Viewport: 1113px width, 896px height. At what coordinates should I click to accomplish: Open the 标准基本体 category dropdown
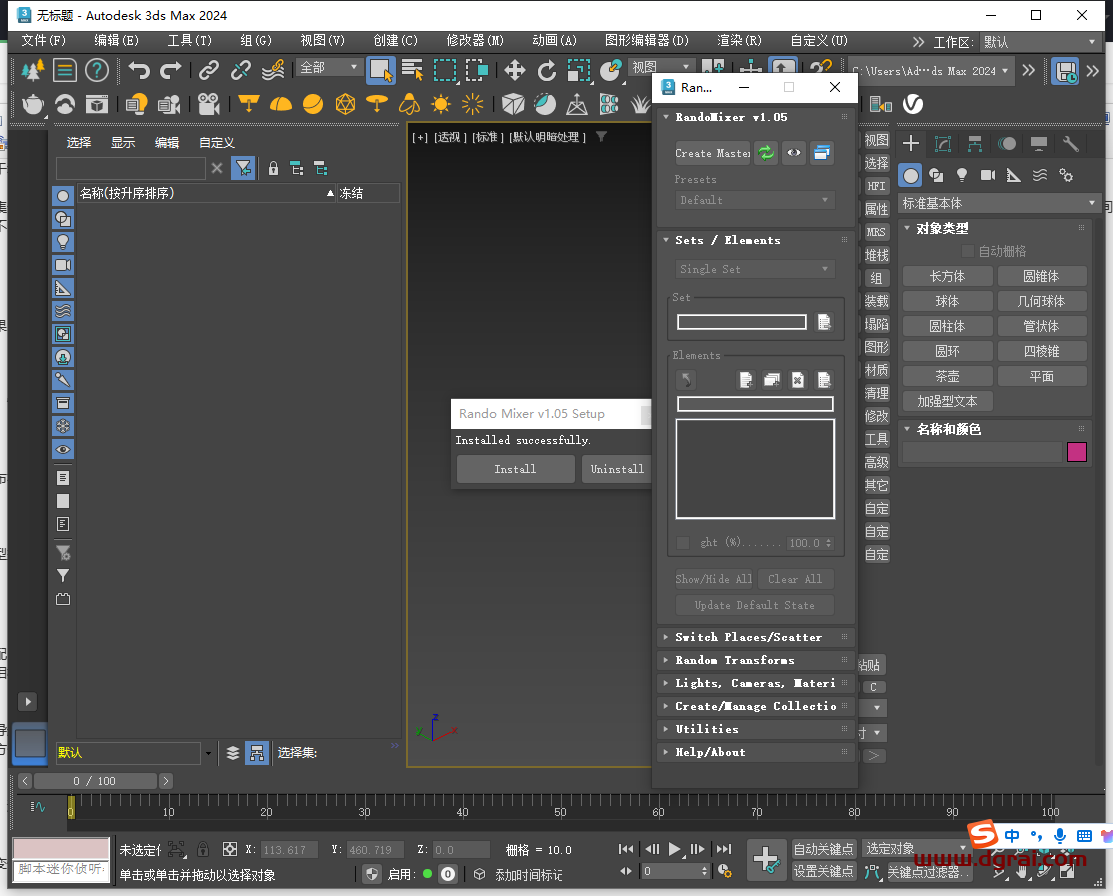point(999,204)
